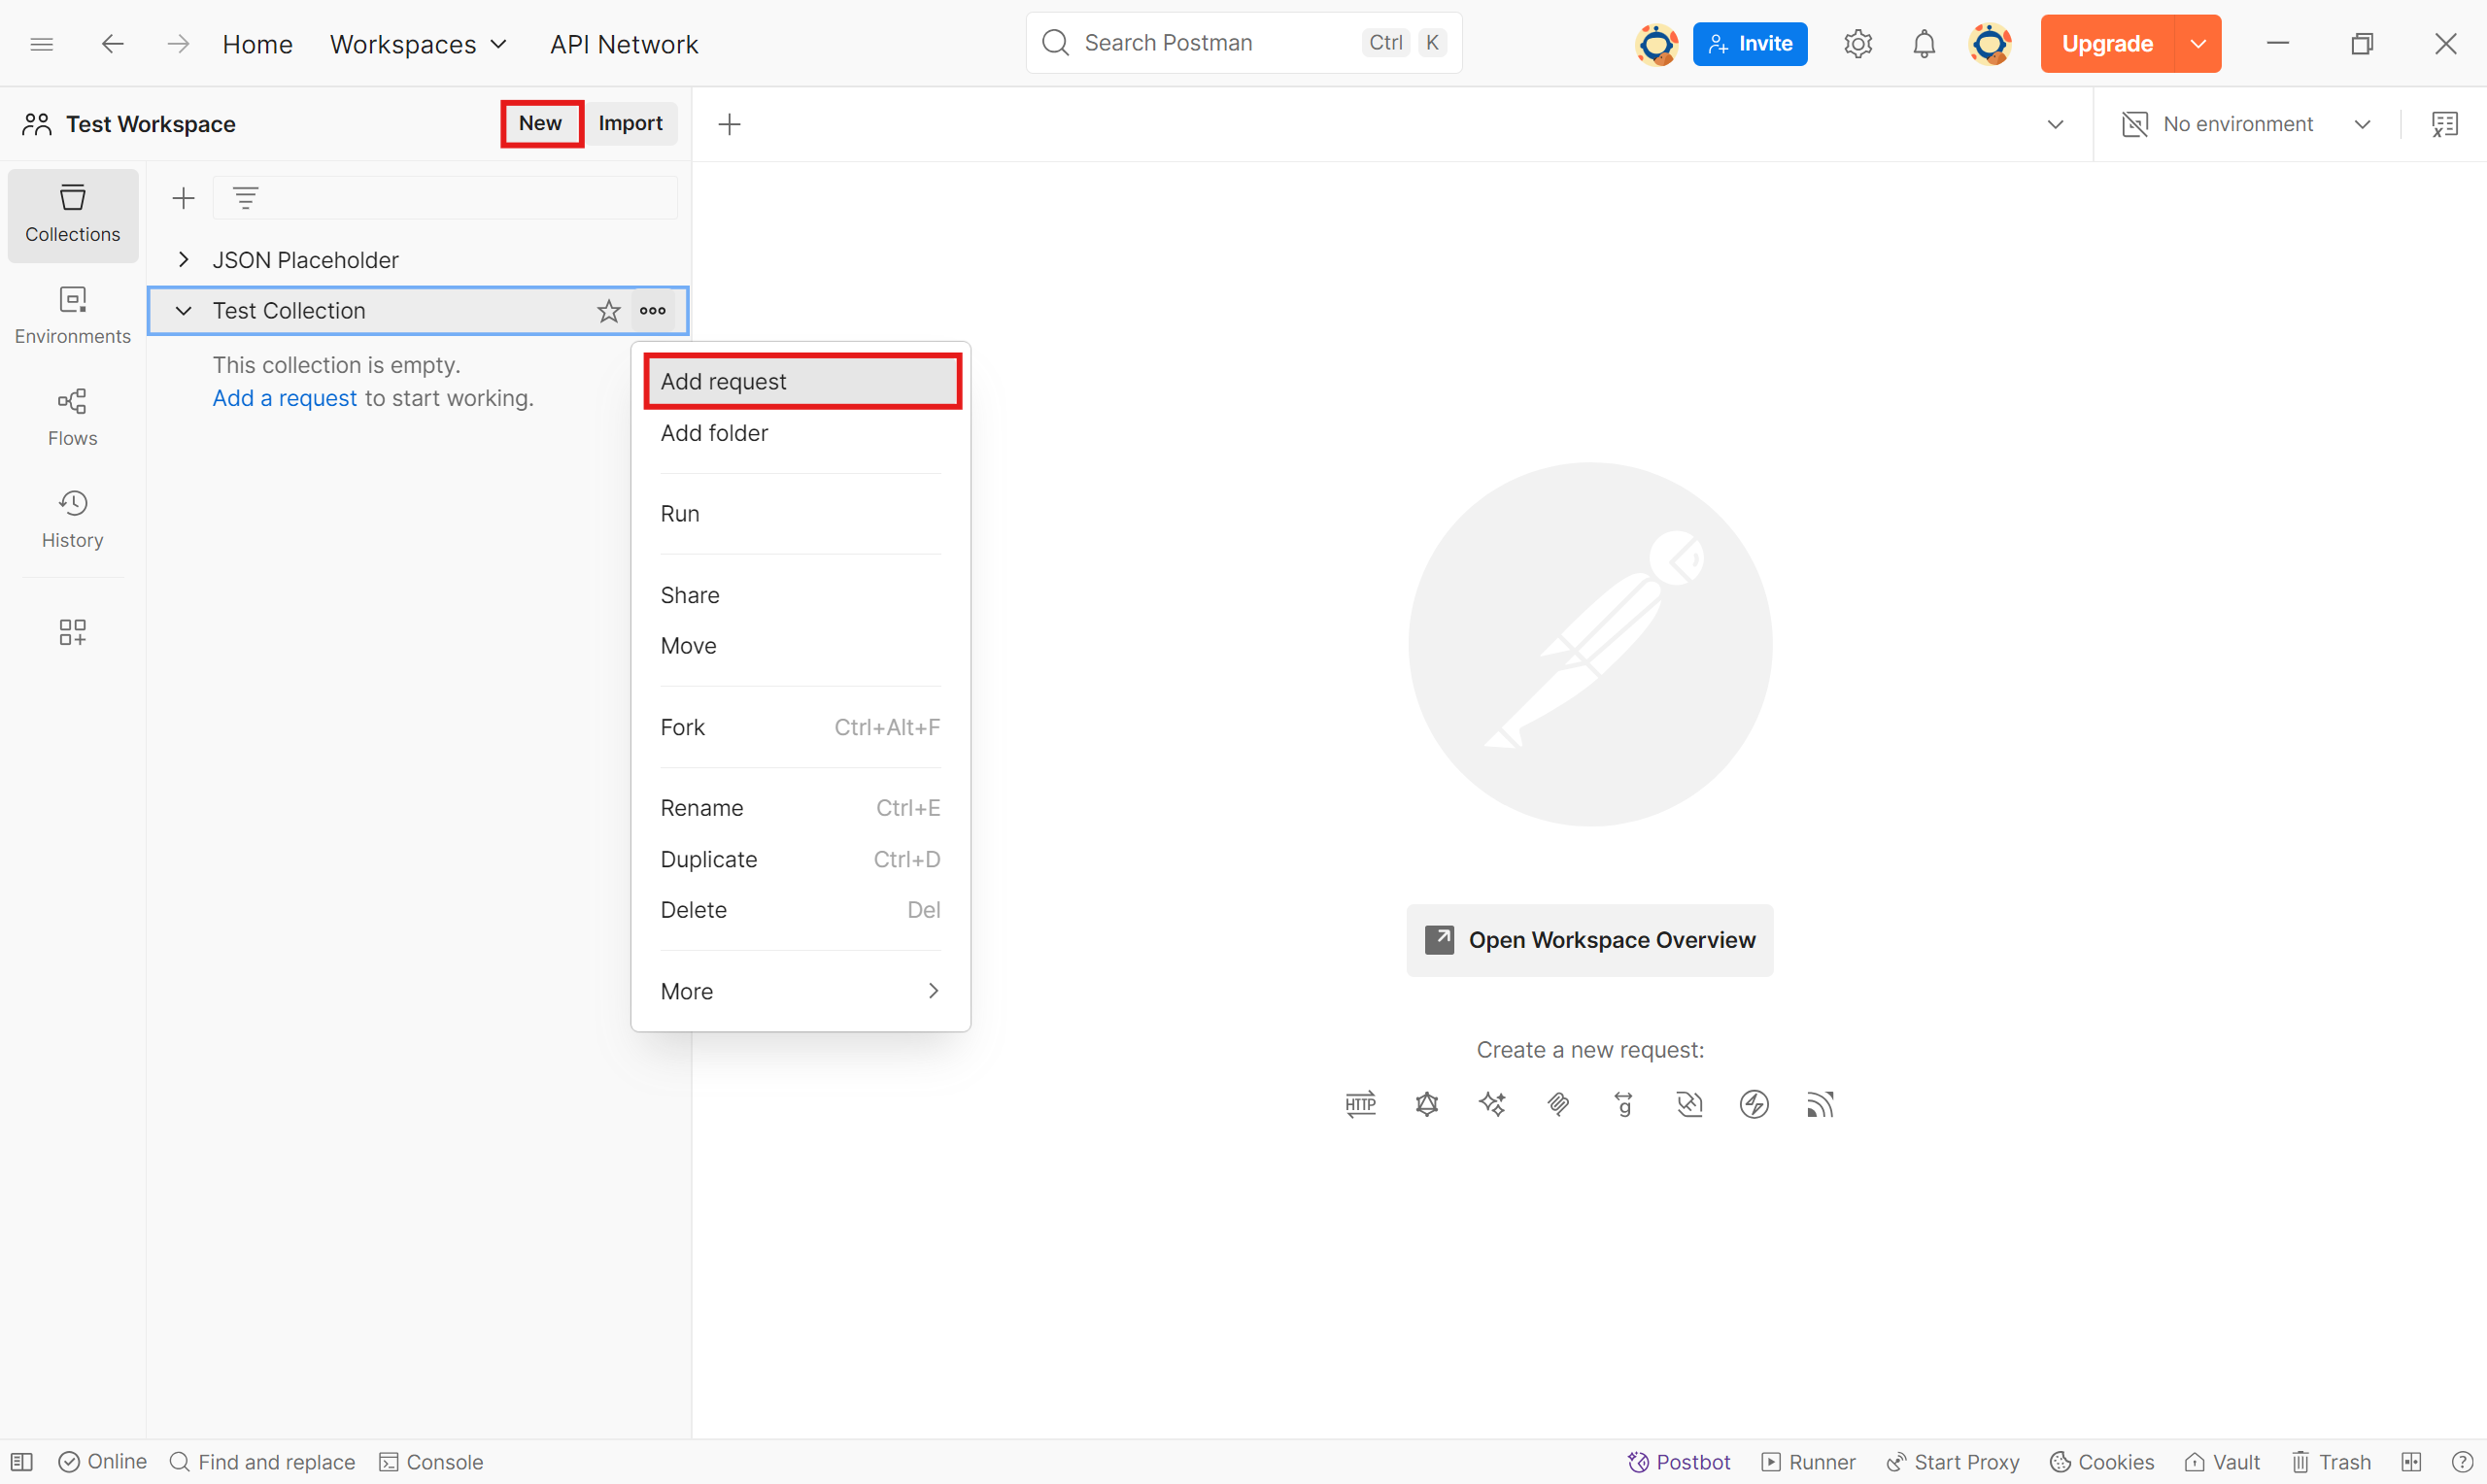Select Fork in the context menu
The width and height of the screenshot is (2487, 1484).
coord(800,727)
